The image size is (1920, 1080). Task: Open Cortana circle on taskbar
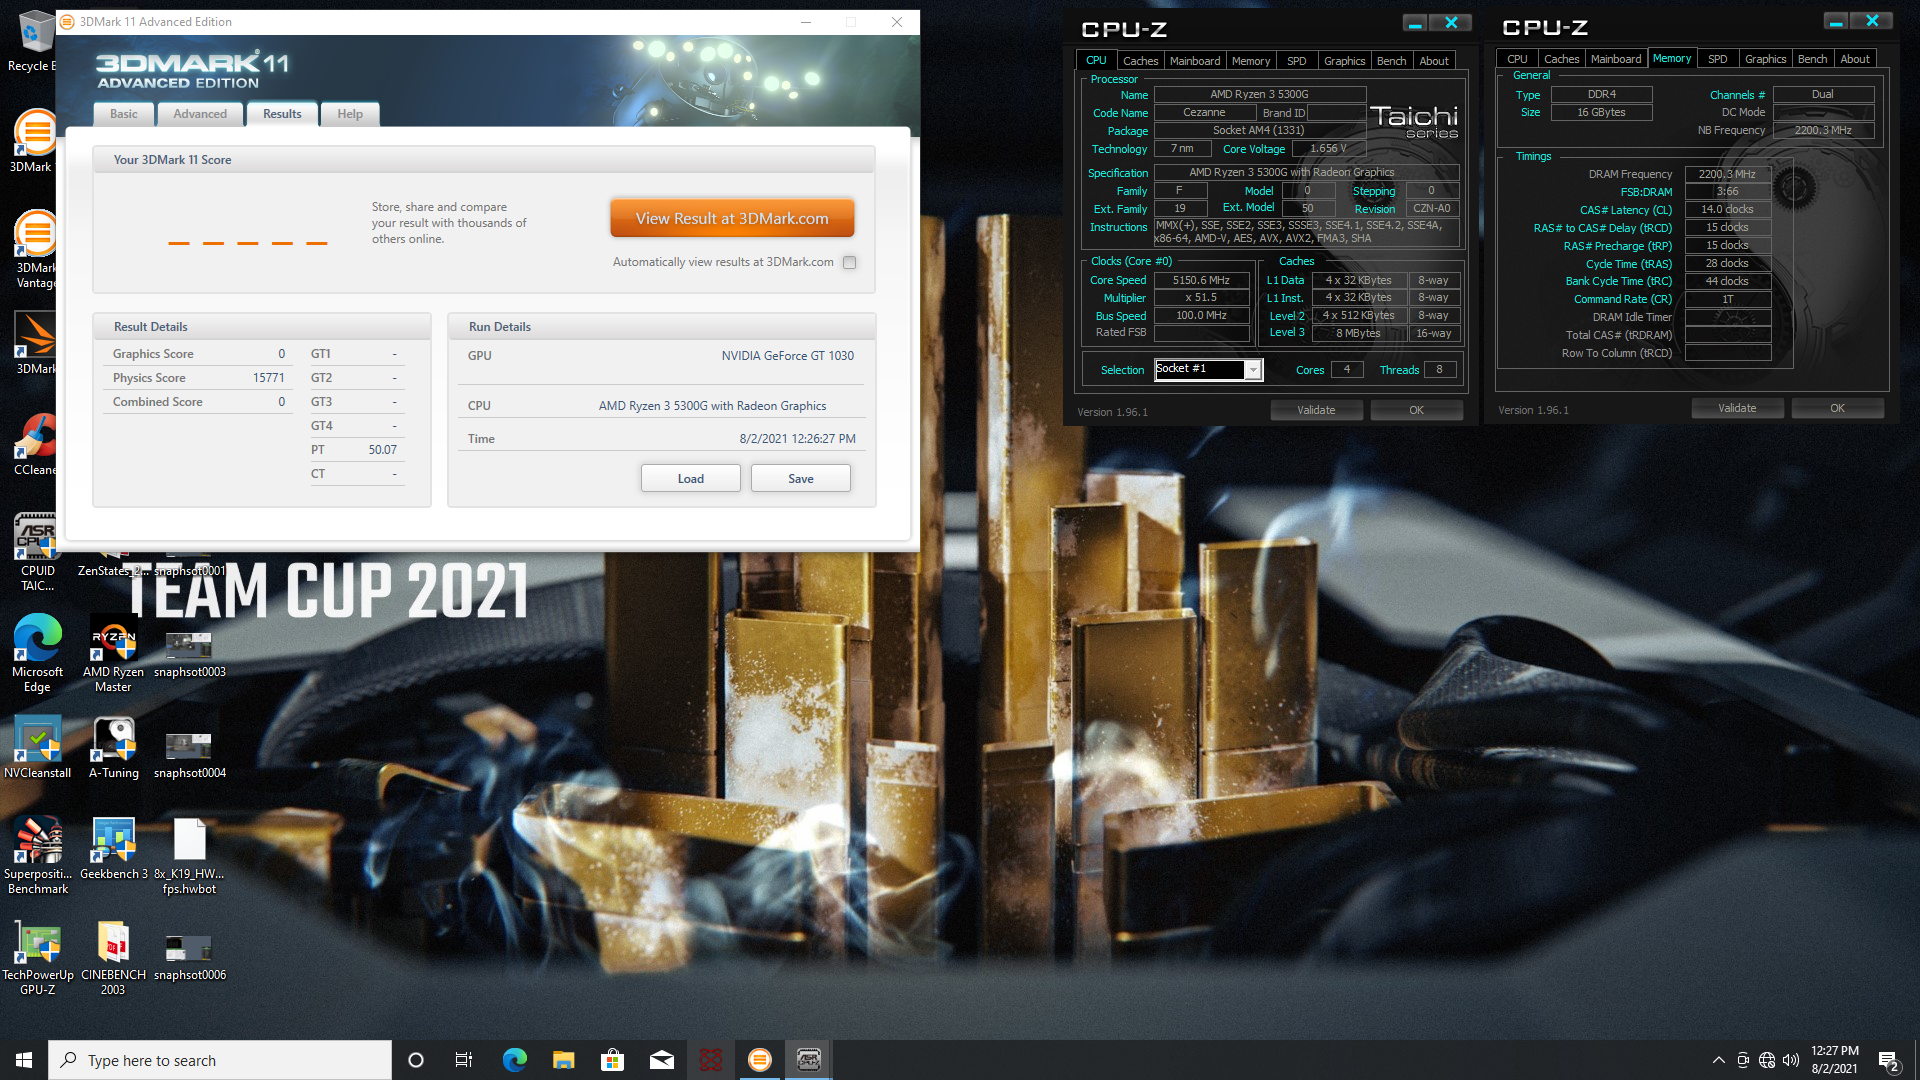416,1060
